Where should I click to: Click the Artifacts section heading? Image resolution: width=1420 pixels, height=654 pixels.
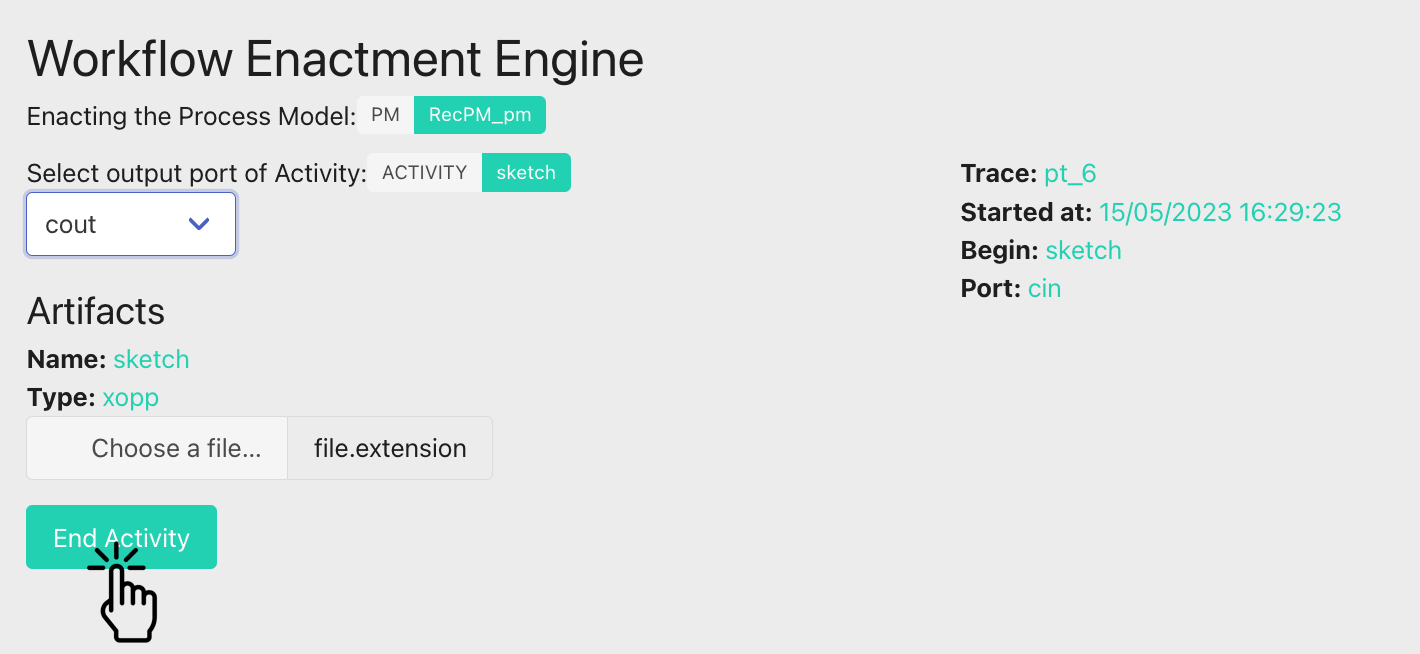click(x=96, y=311)
